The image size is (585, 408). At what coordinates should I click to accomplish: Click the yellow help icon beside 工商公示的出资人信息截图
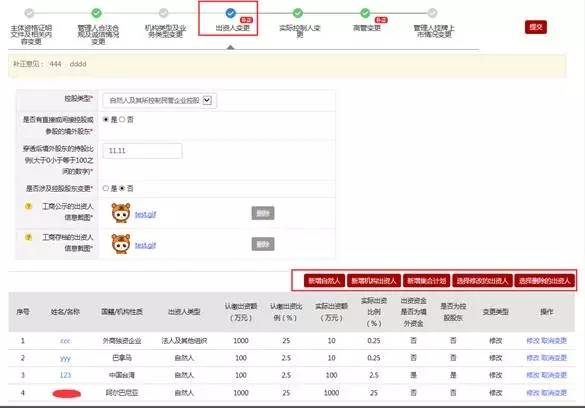28,206
